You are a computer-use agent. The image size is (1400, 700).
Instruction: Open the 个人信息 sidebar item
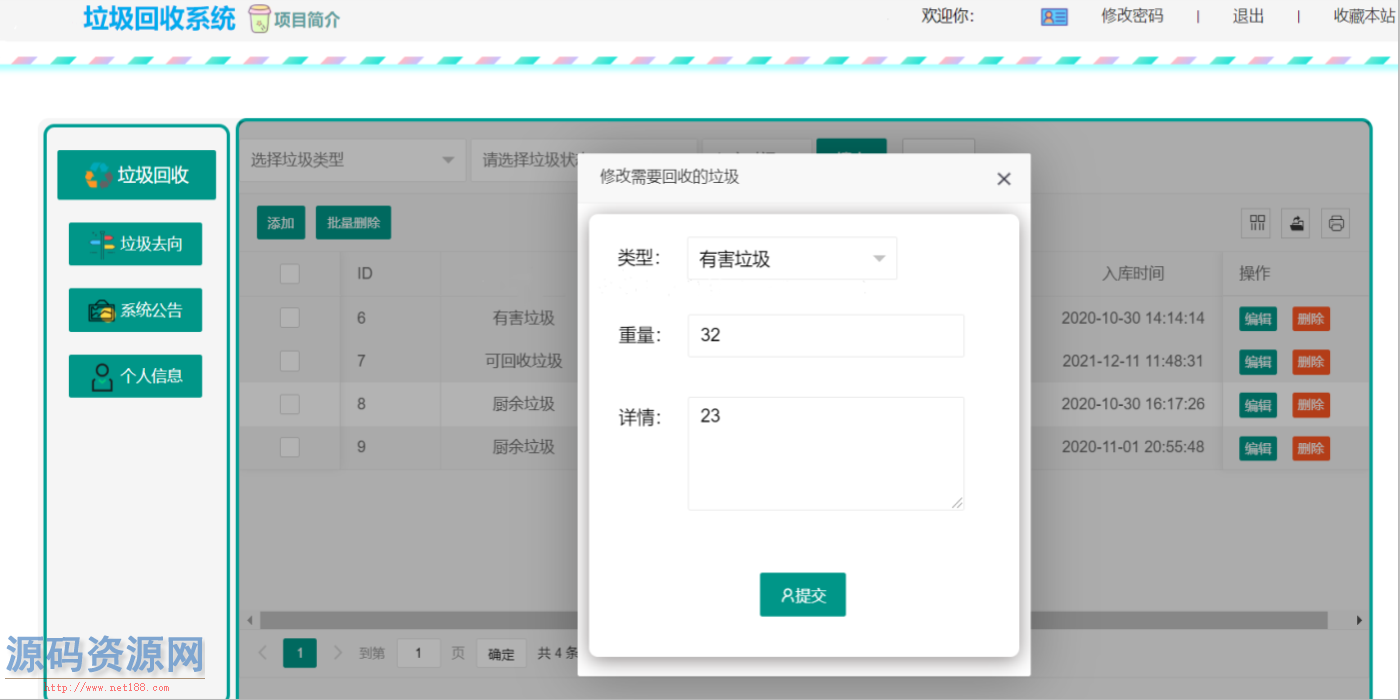(135, 376)
